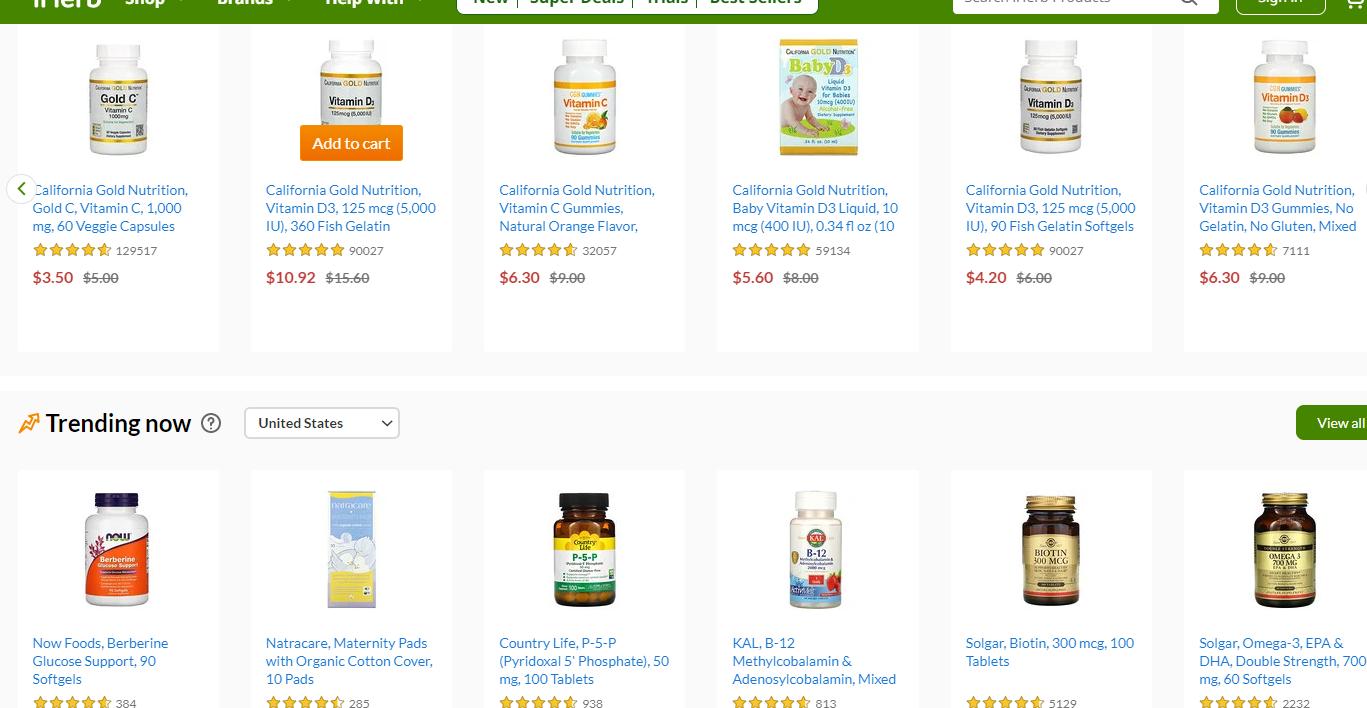This screenshot has width=1367, height=708.
Task: Open the Best Sellers tab
Action: pos(755,3)
